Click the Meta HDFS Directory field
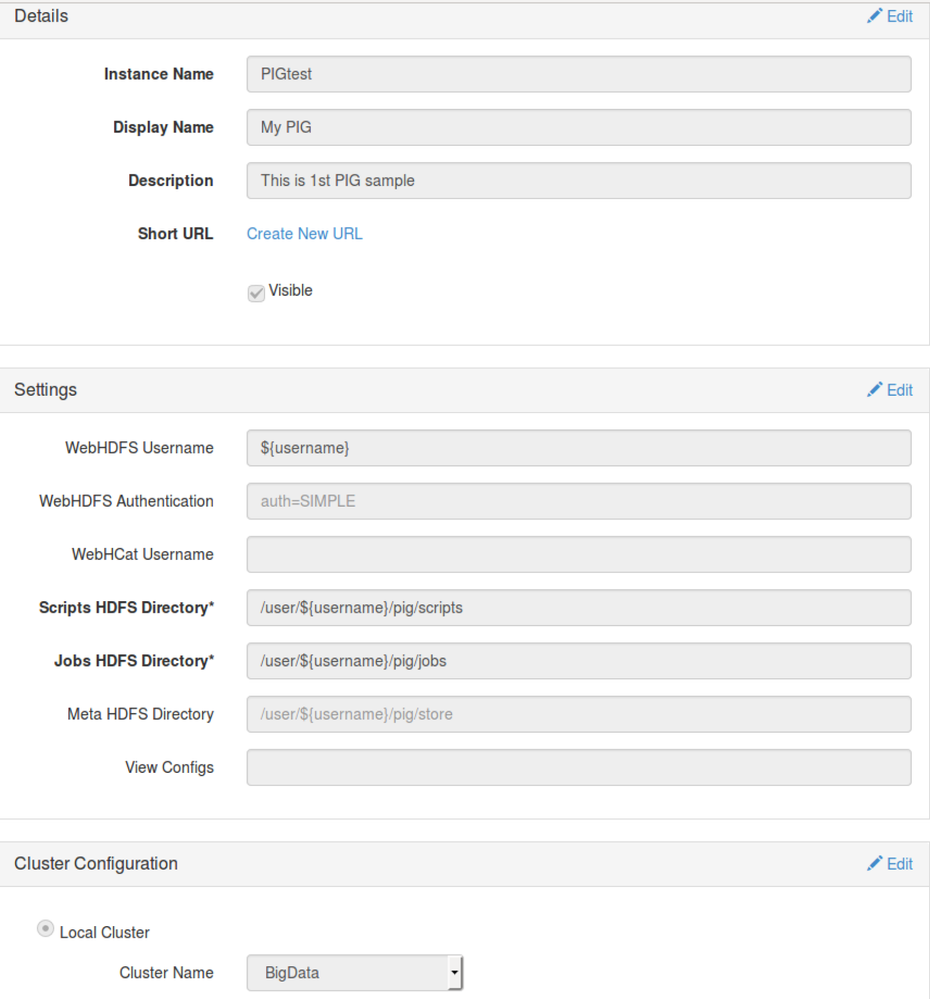 tap(578, 714)
